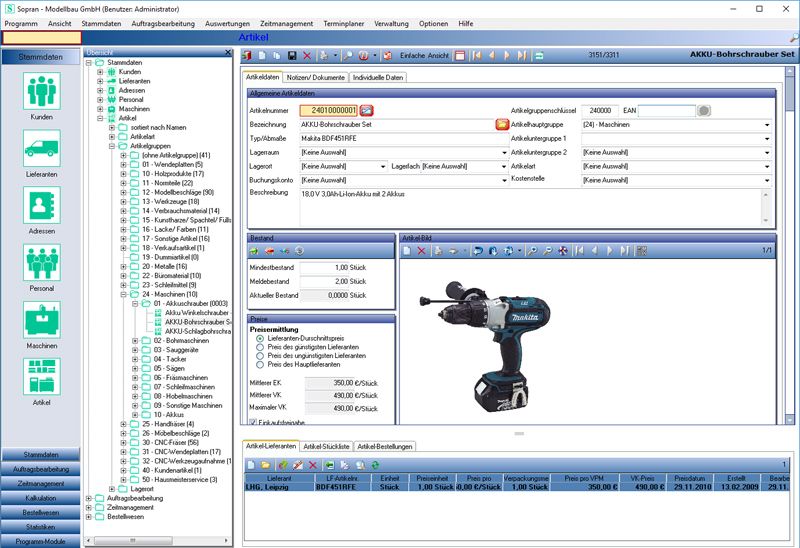Add a new supplier entry in Artikel-Lieferanten
The image size is (800, 548).
click(251, 465)
